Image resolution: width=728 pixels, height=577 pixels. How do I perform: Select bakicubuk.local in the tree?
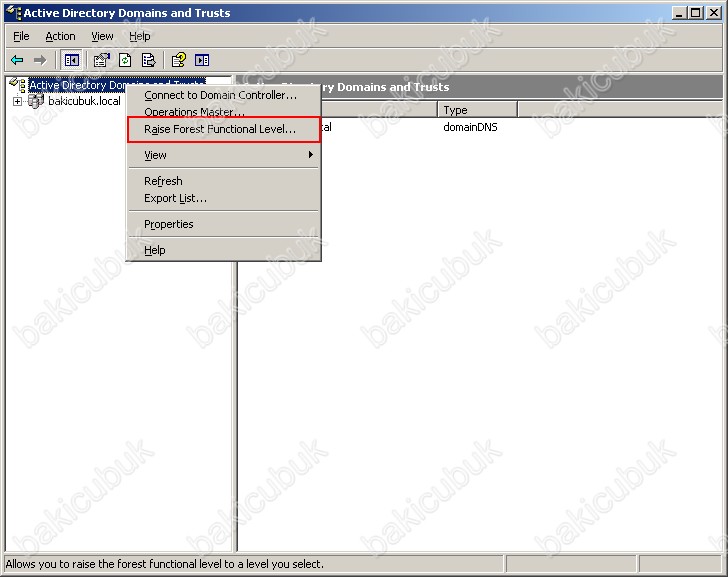coord(84,101)
